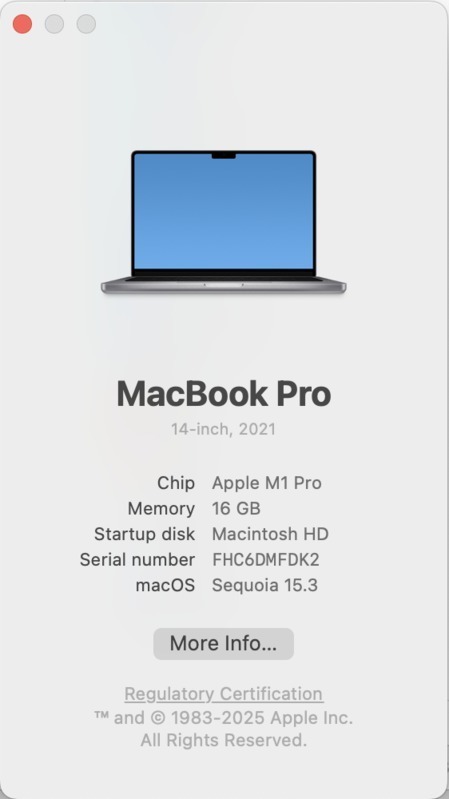Click the greyed-out minimize window button
This screenshot has height=799, width=449.
pyautogui.click(x=55, y=24)
